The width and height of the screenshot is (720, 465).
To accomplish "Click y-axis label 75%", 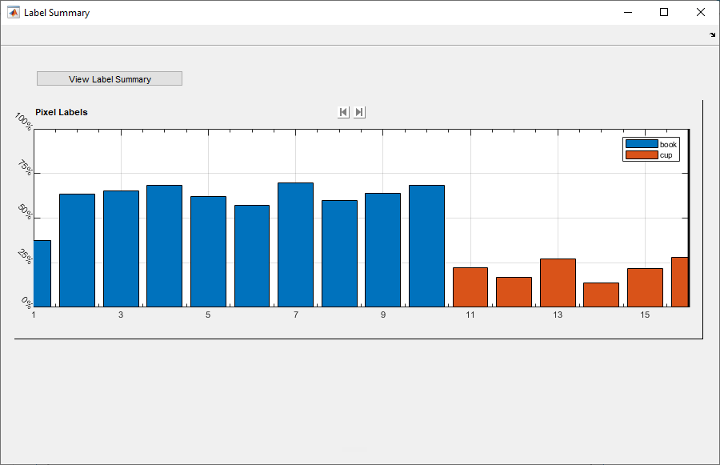I will click(x=25, y=168).
